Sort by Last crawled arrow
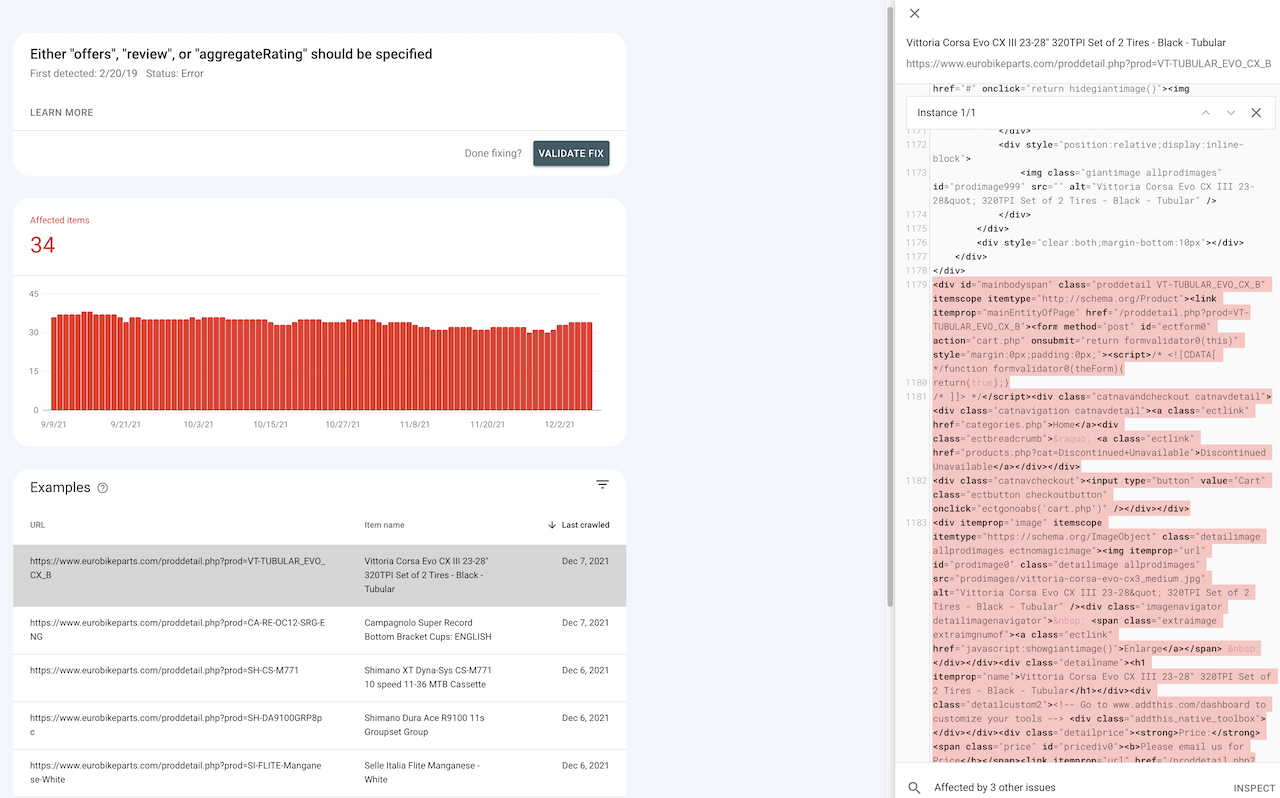 coord(553,525)
